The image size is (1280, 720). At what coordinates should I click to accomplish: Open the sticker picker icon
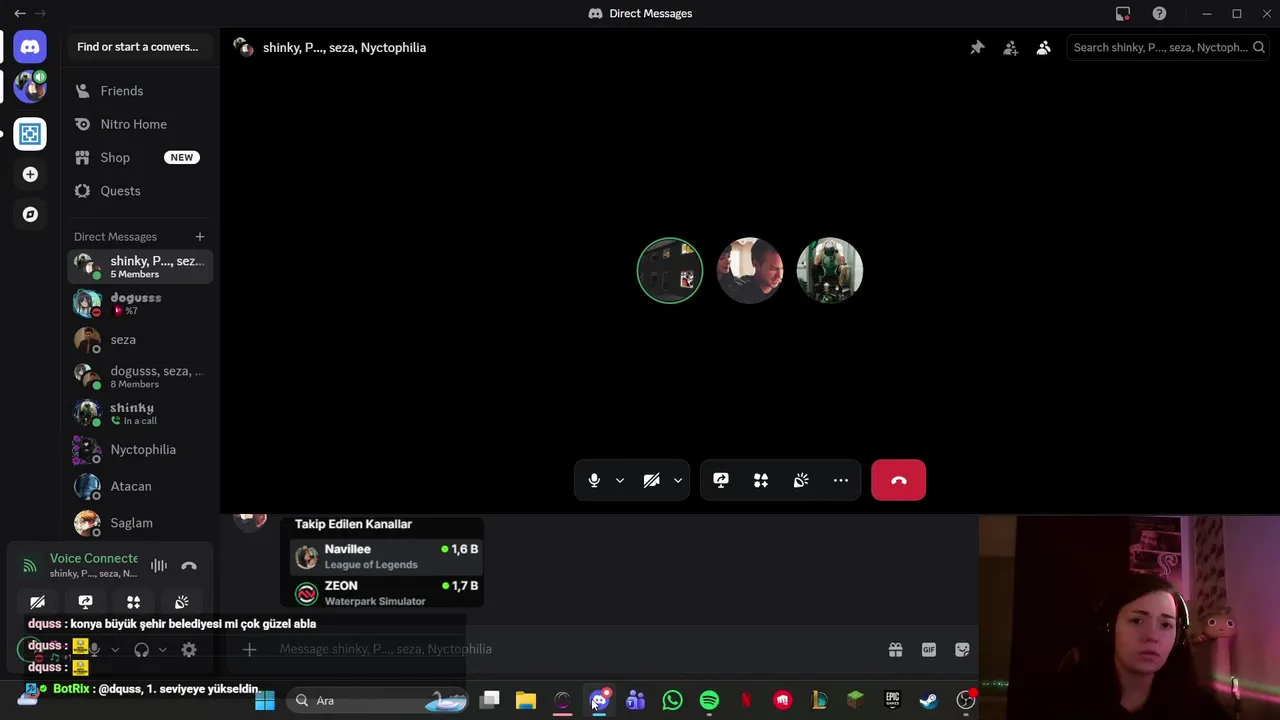coord(962,650)
